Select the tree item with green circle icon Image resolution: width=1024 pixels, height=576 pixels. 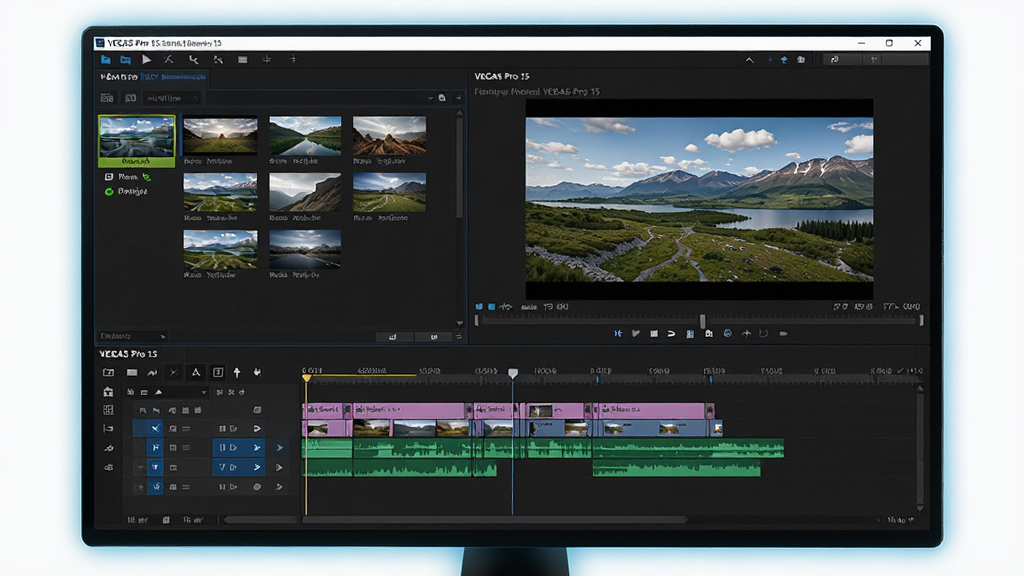click(126, 191)
